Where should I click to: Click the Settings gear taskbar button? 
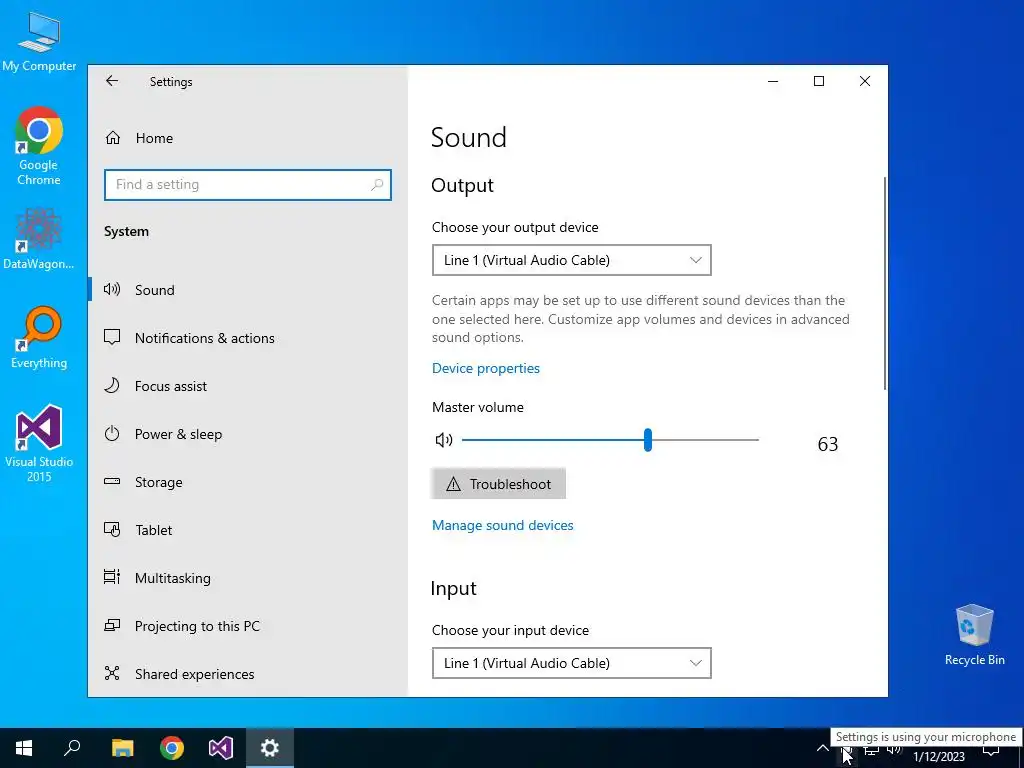click(270, 748)
